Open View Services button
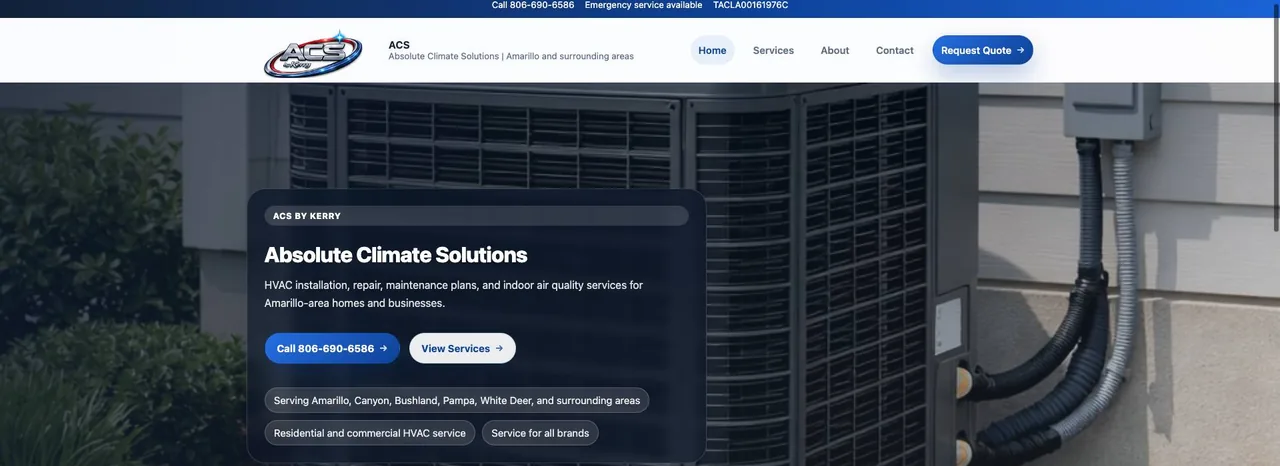This screenshot has height=466, width=1280. tap(462, 348)
